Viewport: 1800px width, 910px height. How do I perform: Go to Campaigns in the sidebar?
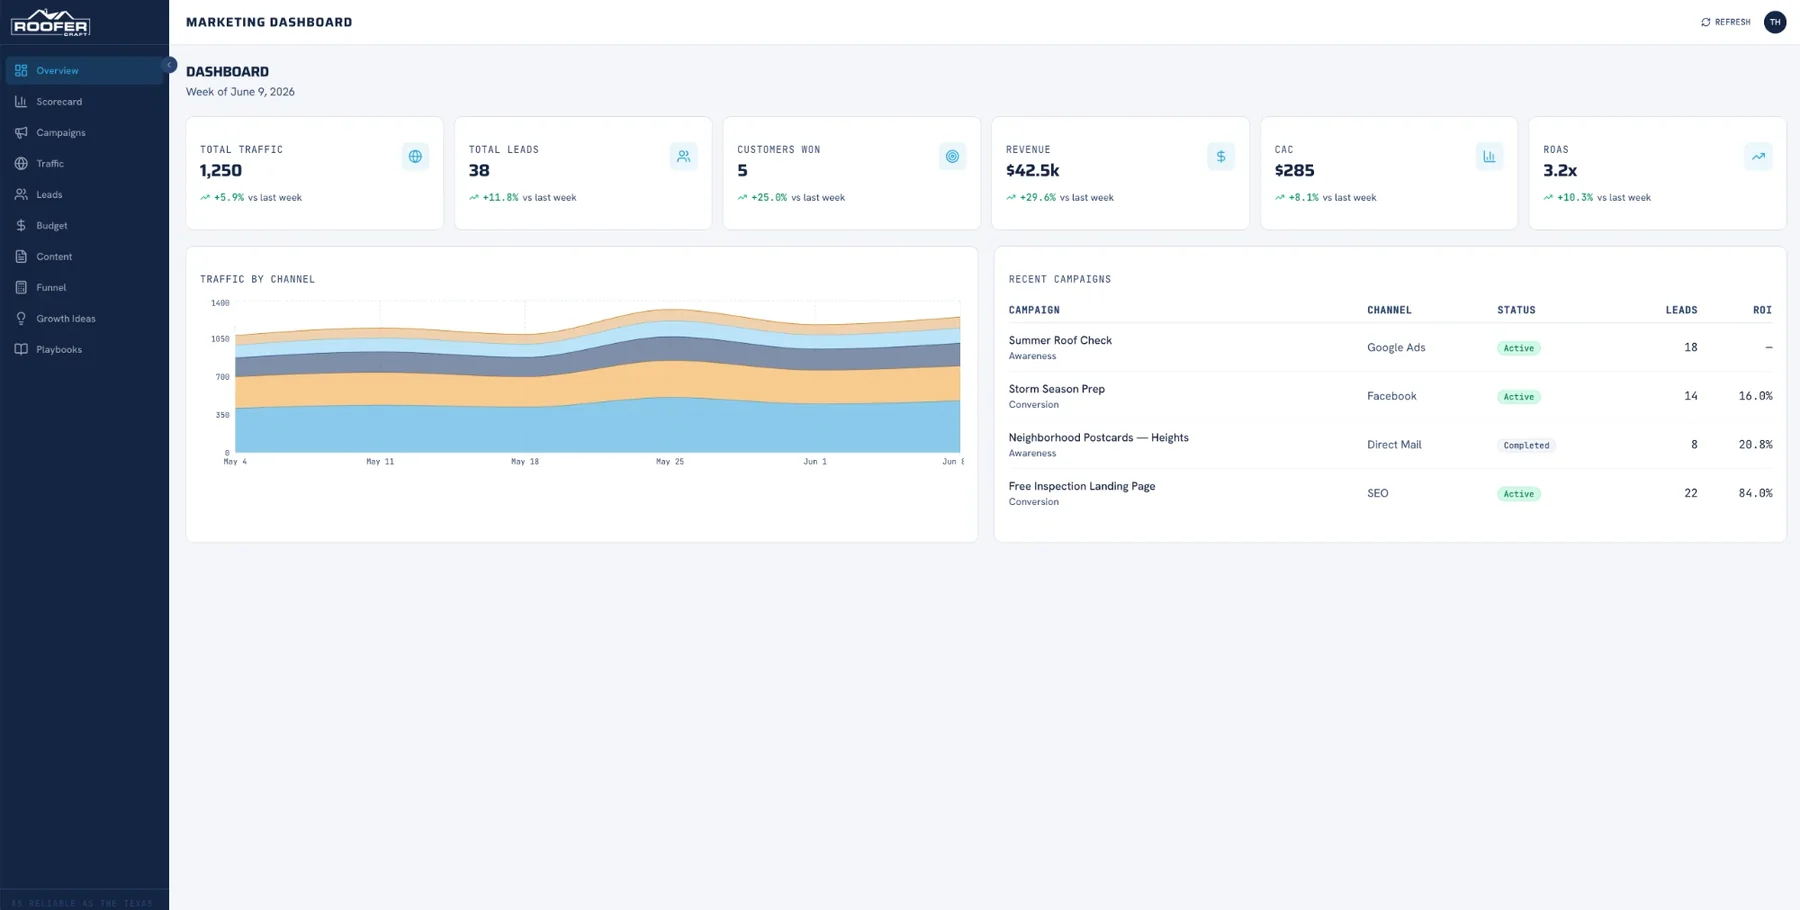tap(84, 133)
